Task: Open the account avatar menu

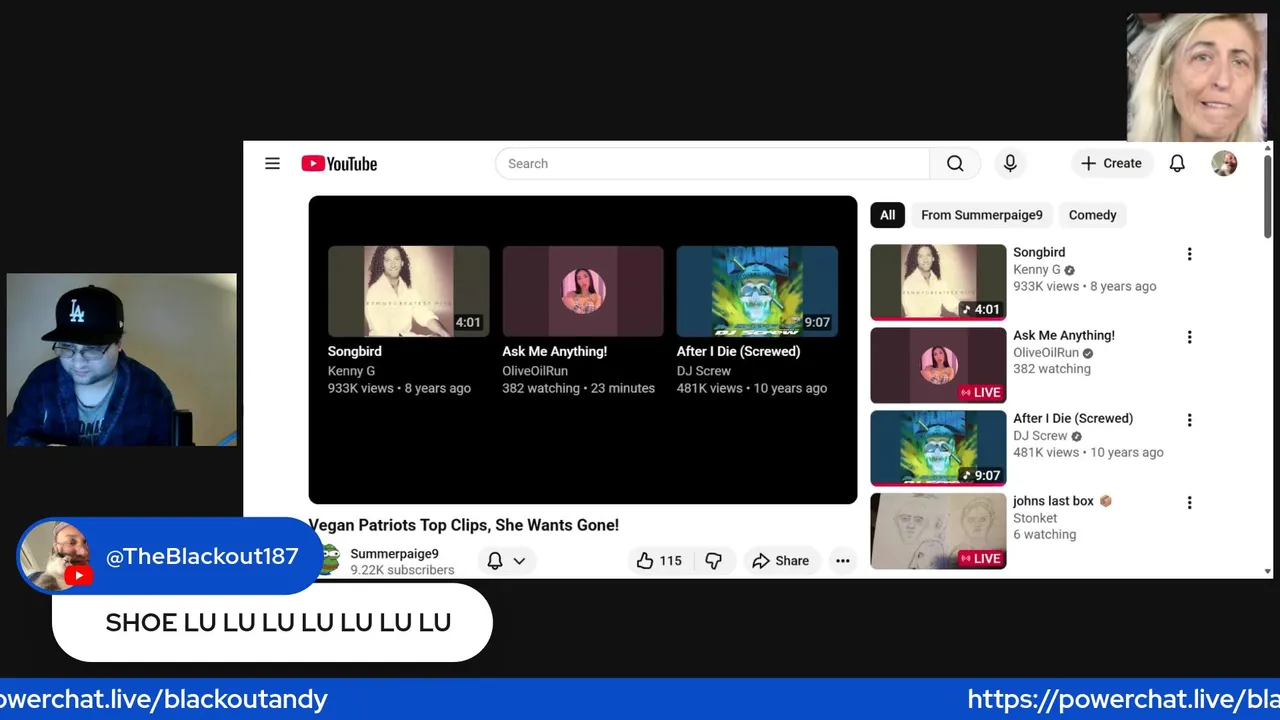Action: click(1224, 164)
